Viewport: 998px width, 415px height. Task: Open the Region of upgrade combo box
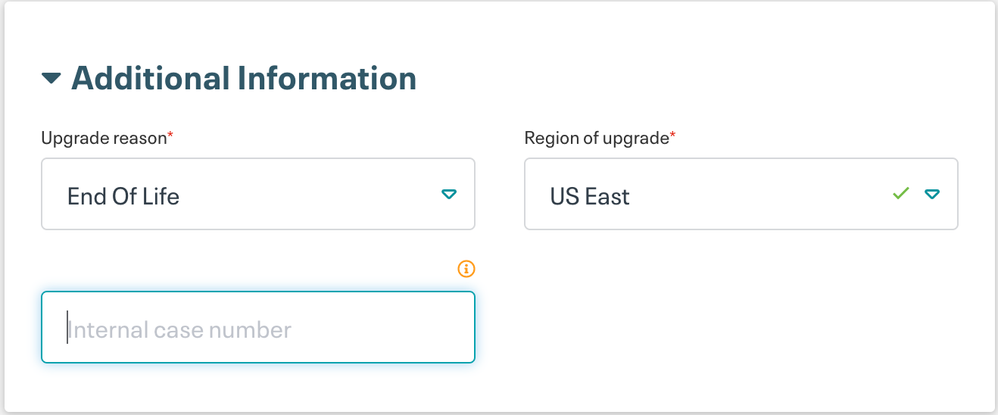click(741, 194)
